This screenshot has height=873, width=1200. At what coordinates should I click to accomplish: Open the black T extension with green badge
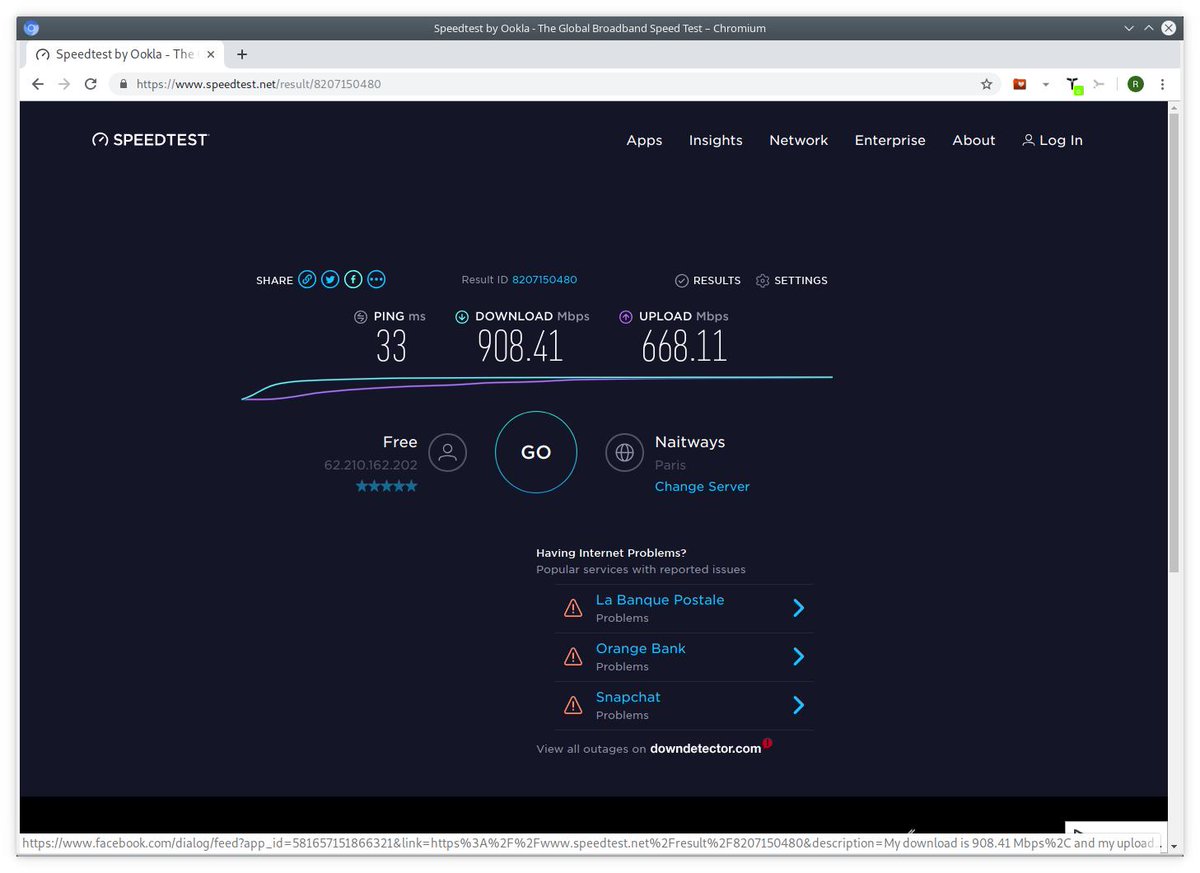(x=1073, y=85)
